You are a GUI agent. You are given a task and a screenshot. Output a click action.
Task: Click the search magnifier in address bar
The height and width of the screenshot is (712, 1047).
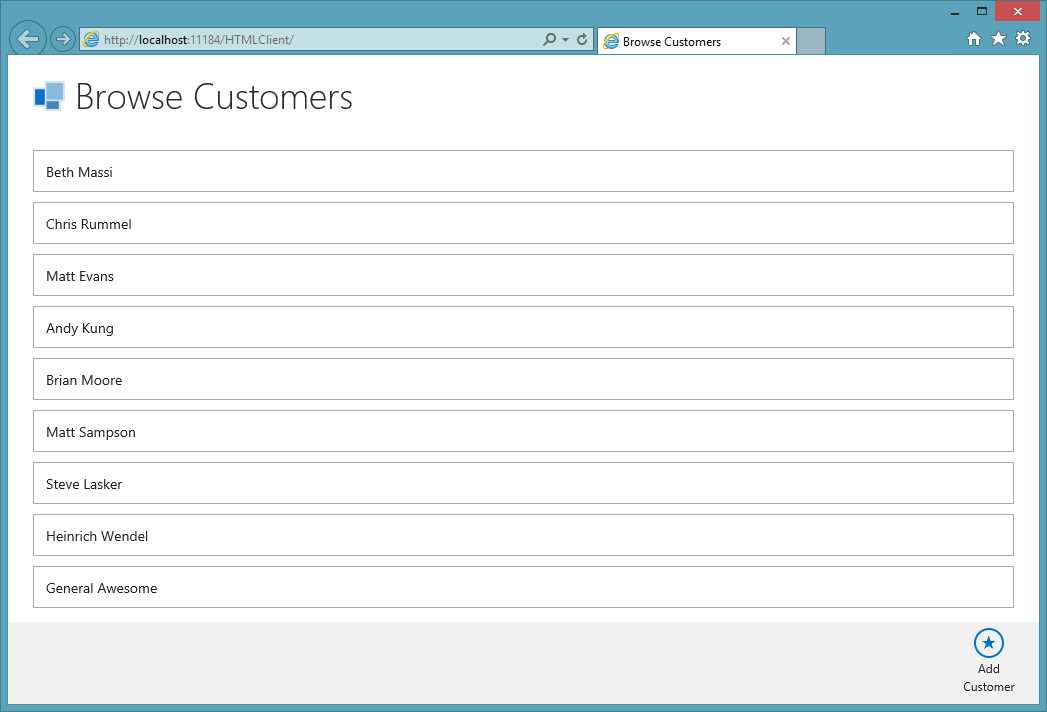pos(550,39)
